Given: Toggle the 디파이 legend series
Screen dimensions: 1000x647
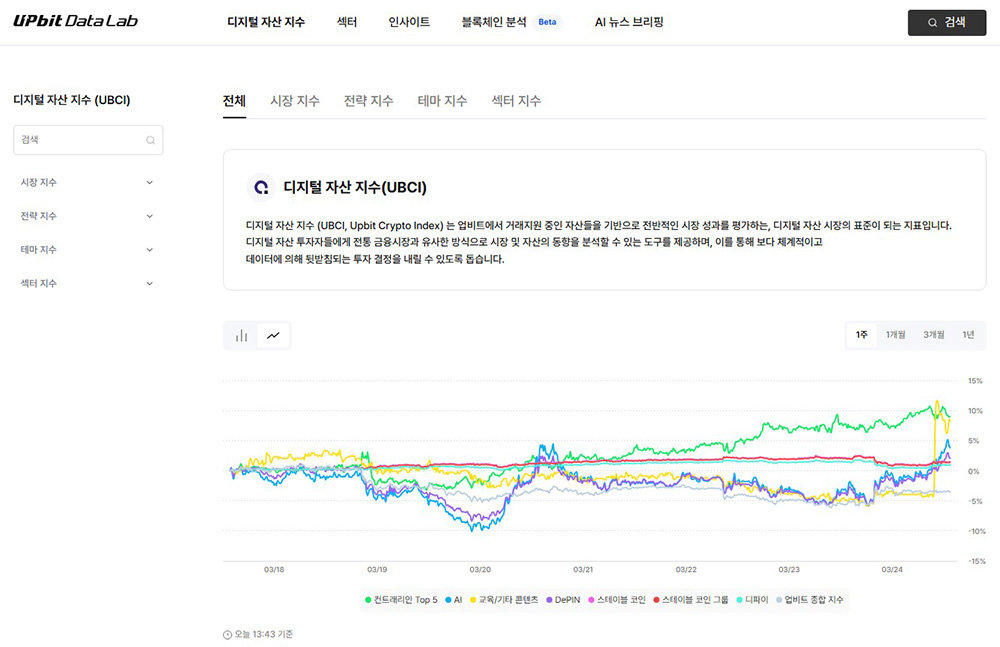Looking at the screenshot, I should click(x=753, y=600).
